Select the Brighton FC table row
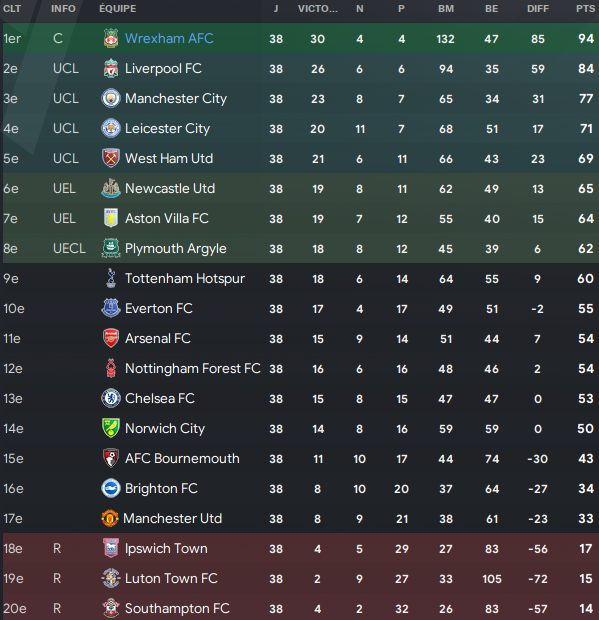The height and width of the screenshot is (620, 599). point(299,489)
